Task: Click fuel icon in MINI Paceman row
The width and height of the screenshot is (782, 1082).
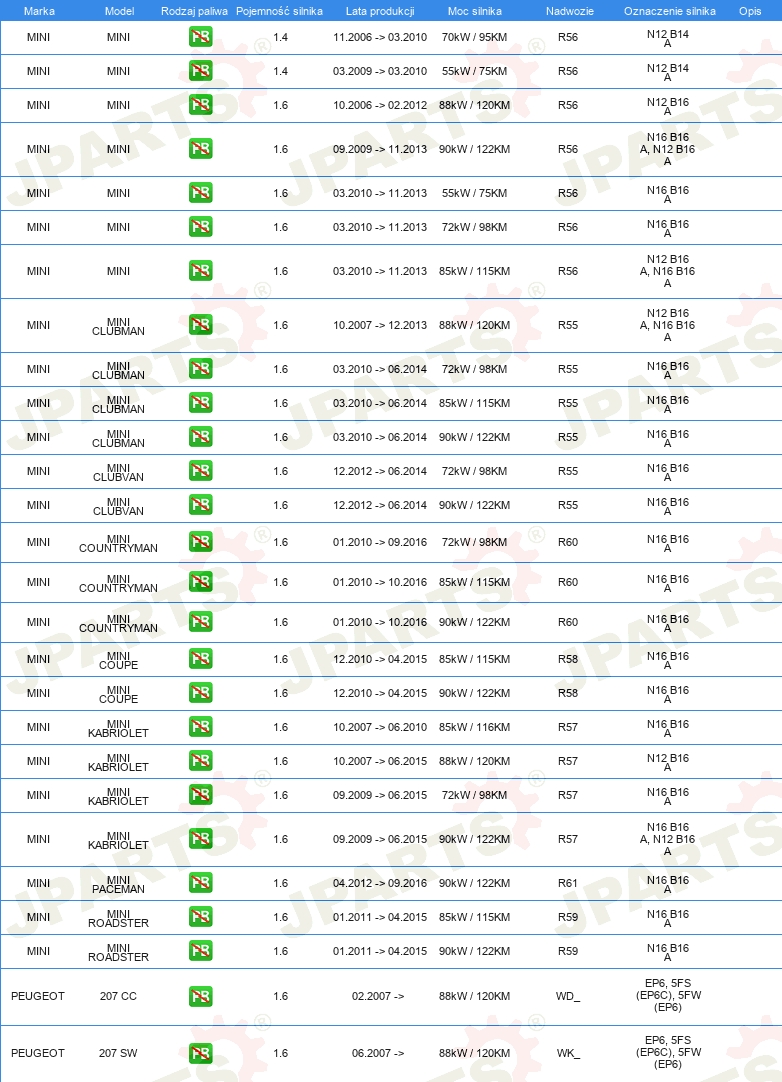Action: tap(200, 883)
